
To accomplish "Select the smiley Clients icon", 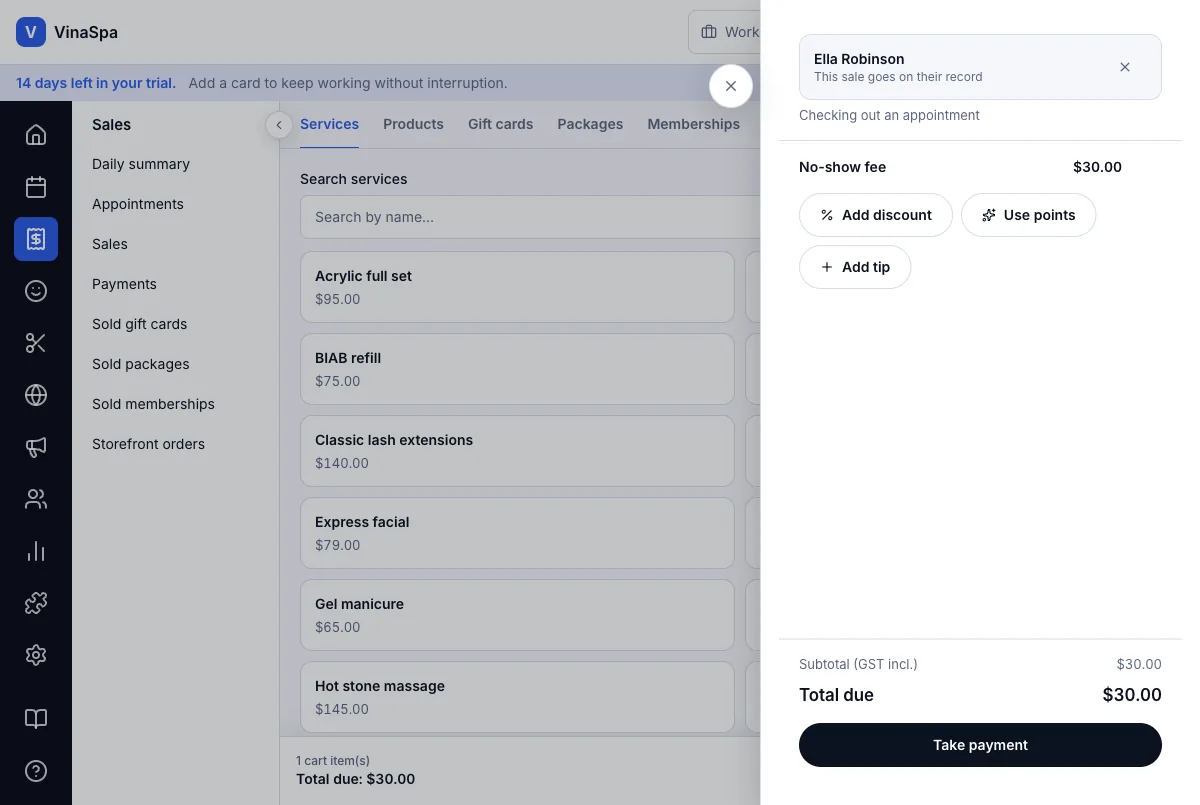I will tap(36, 291).
